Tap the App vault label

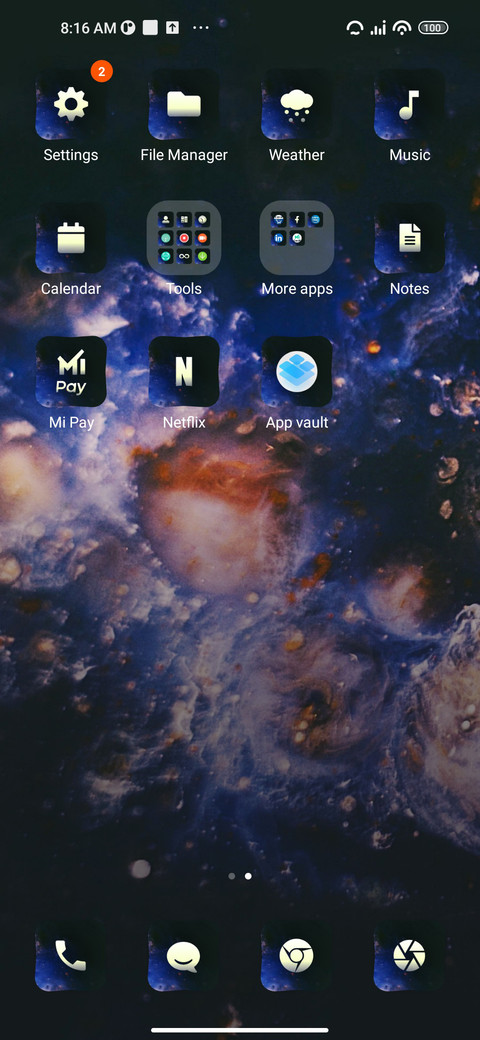tap(297, 422)
